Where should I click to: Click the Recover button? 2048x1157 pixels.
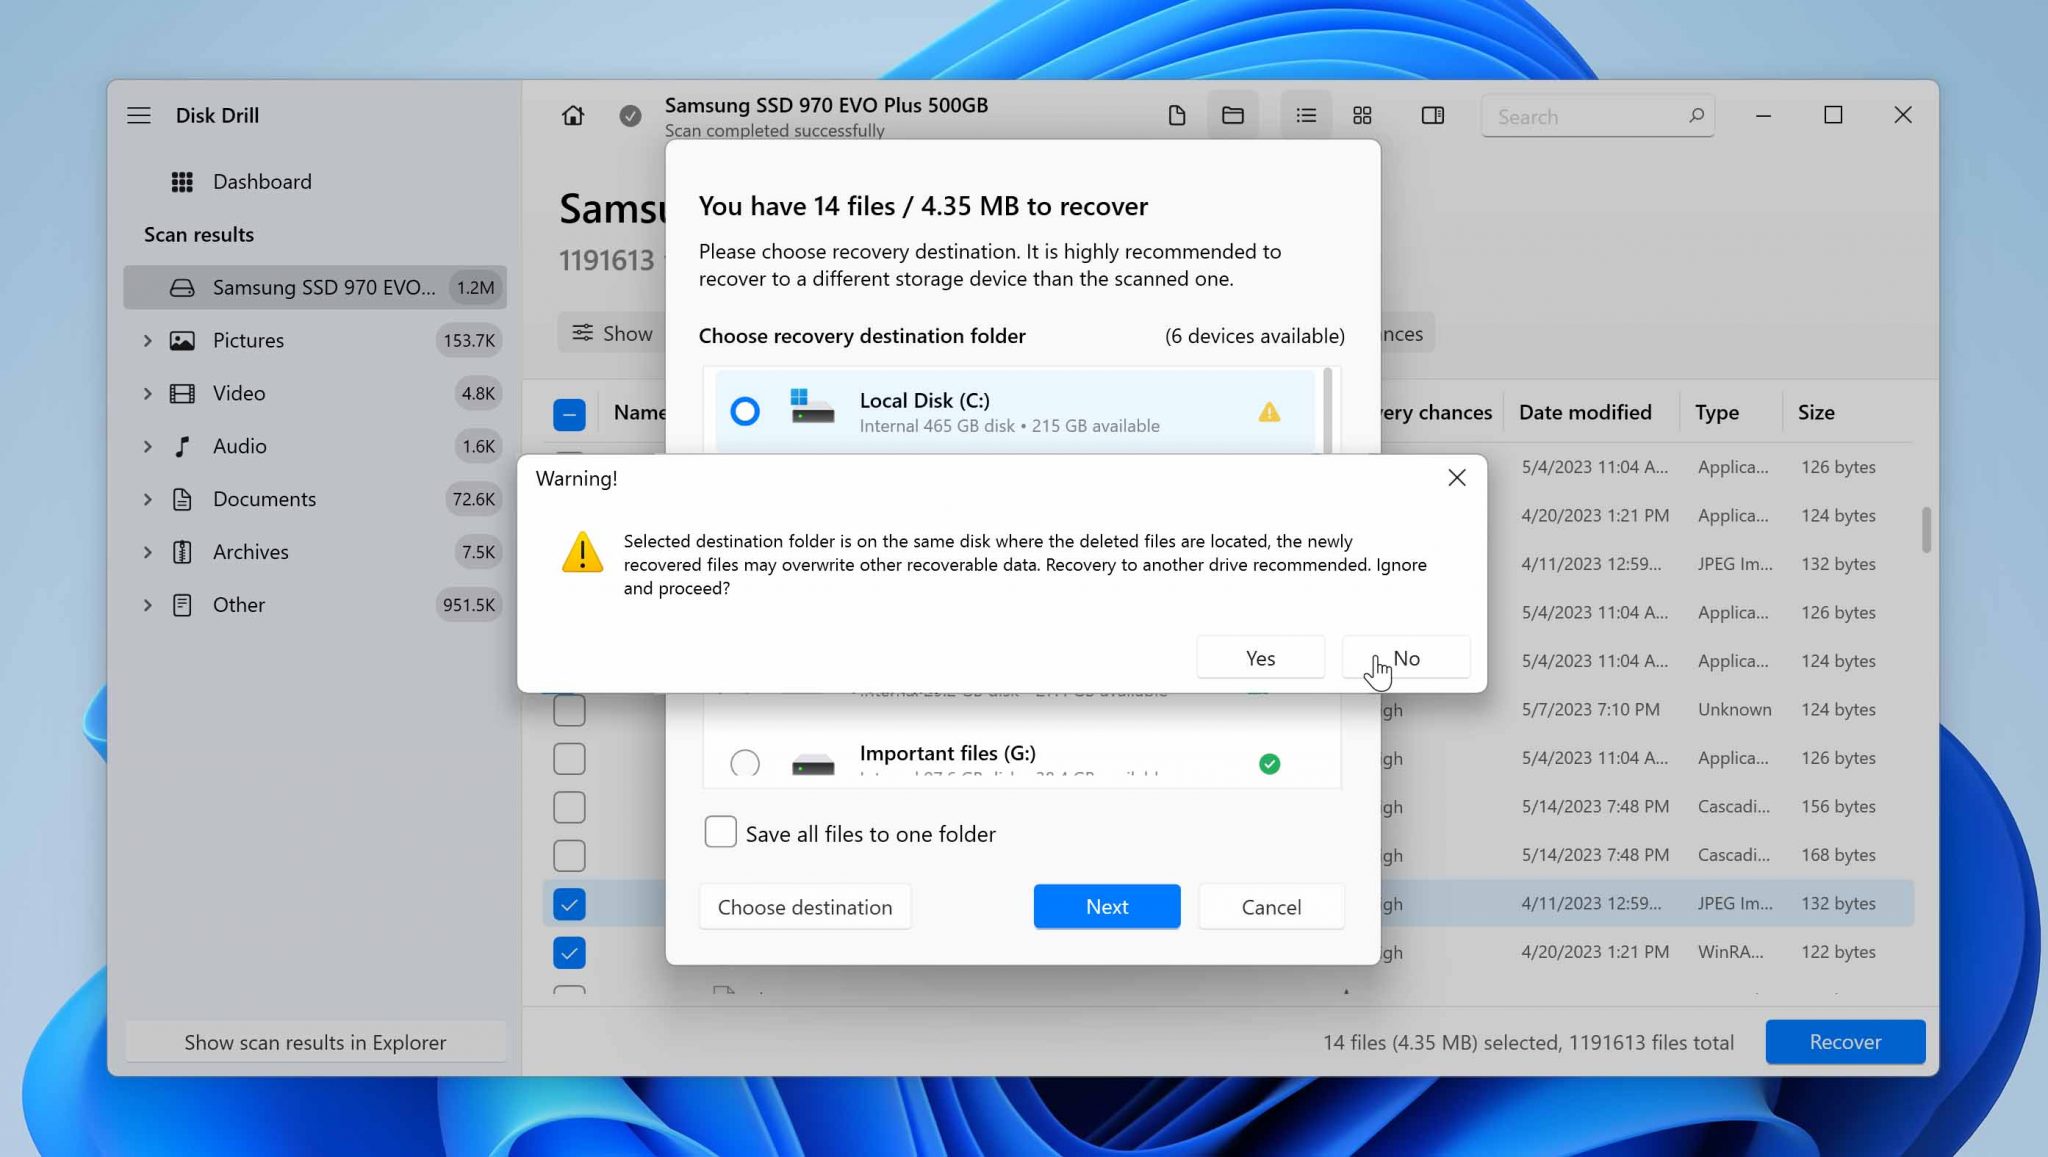pos(1845,1041)
